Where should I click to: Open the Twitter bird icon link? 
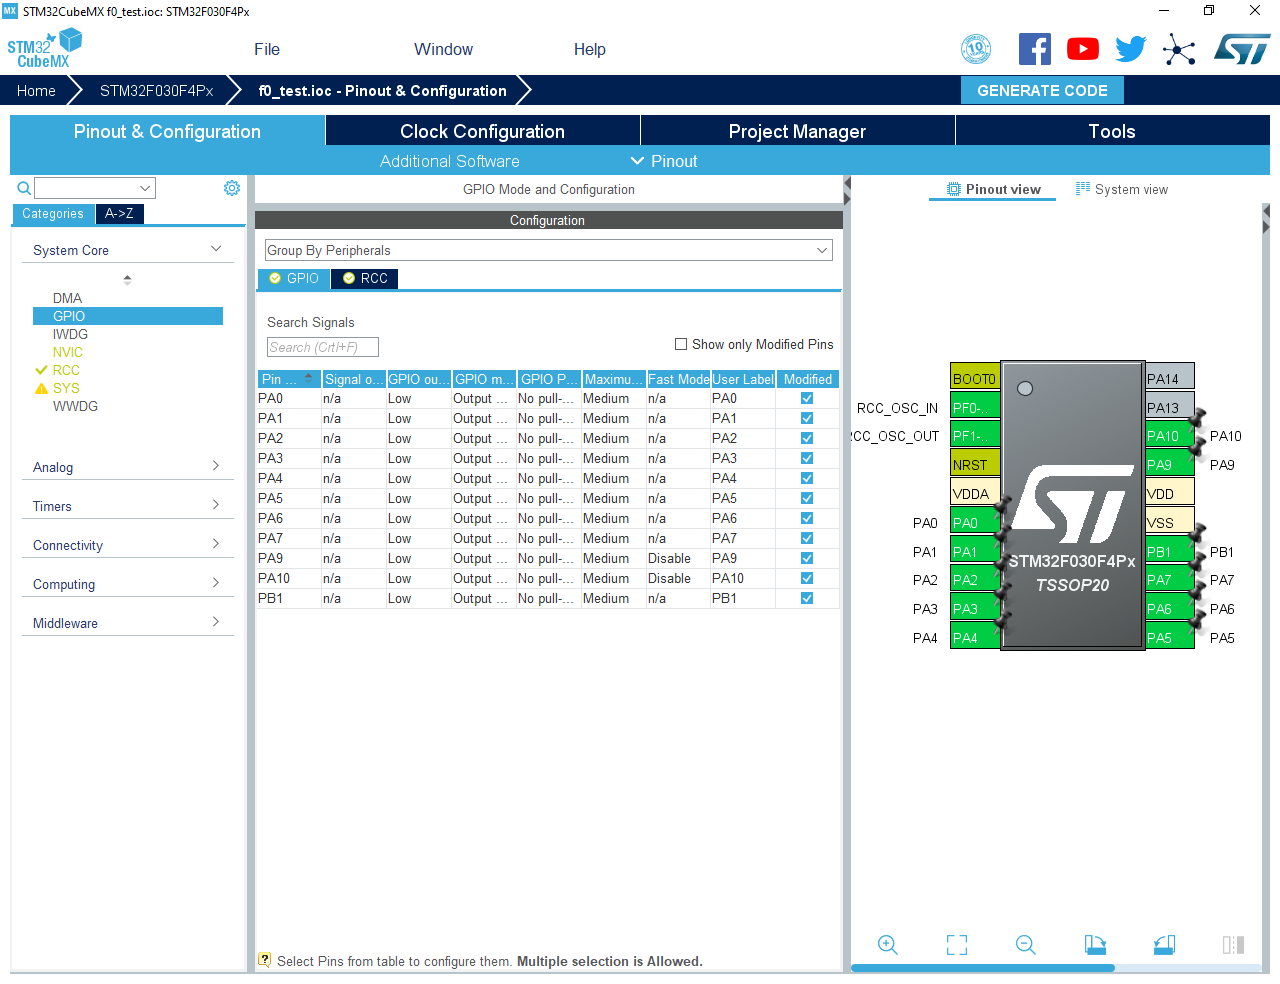pos(1131,49)
